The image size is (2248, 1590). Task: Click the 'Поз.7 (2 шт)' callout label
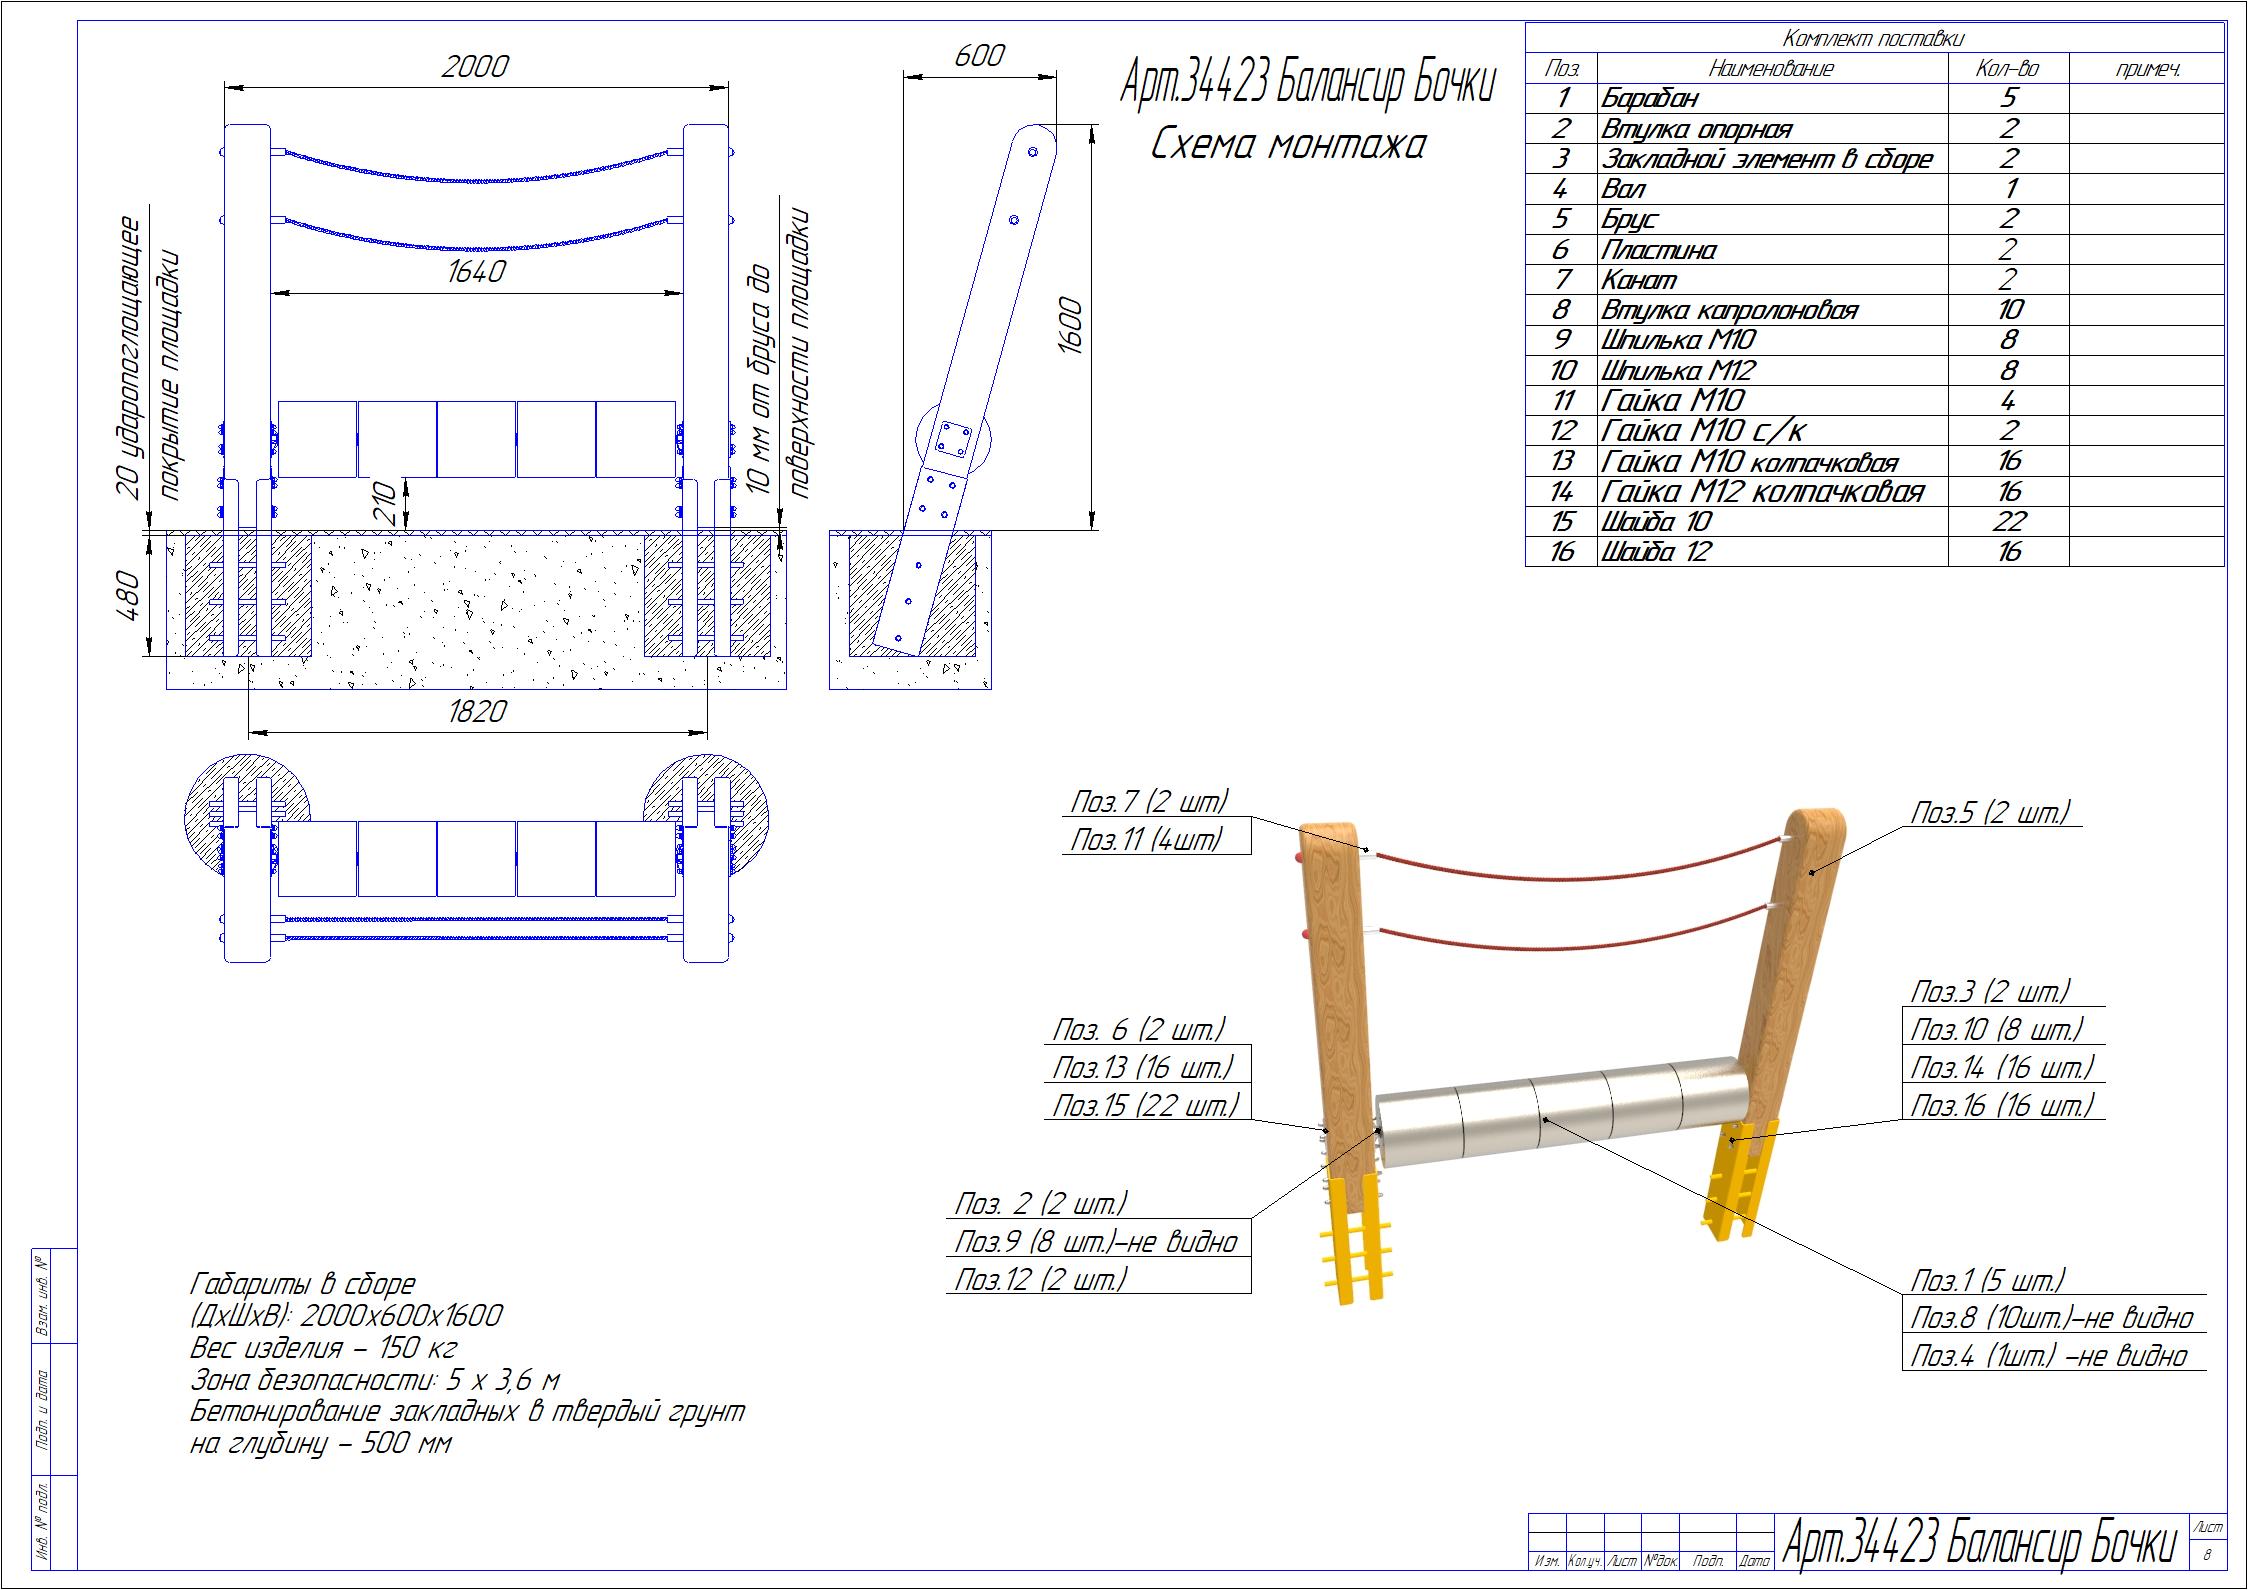[x=1149, y=802]
